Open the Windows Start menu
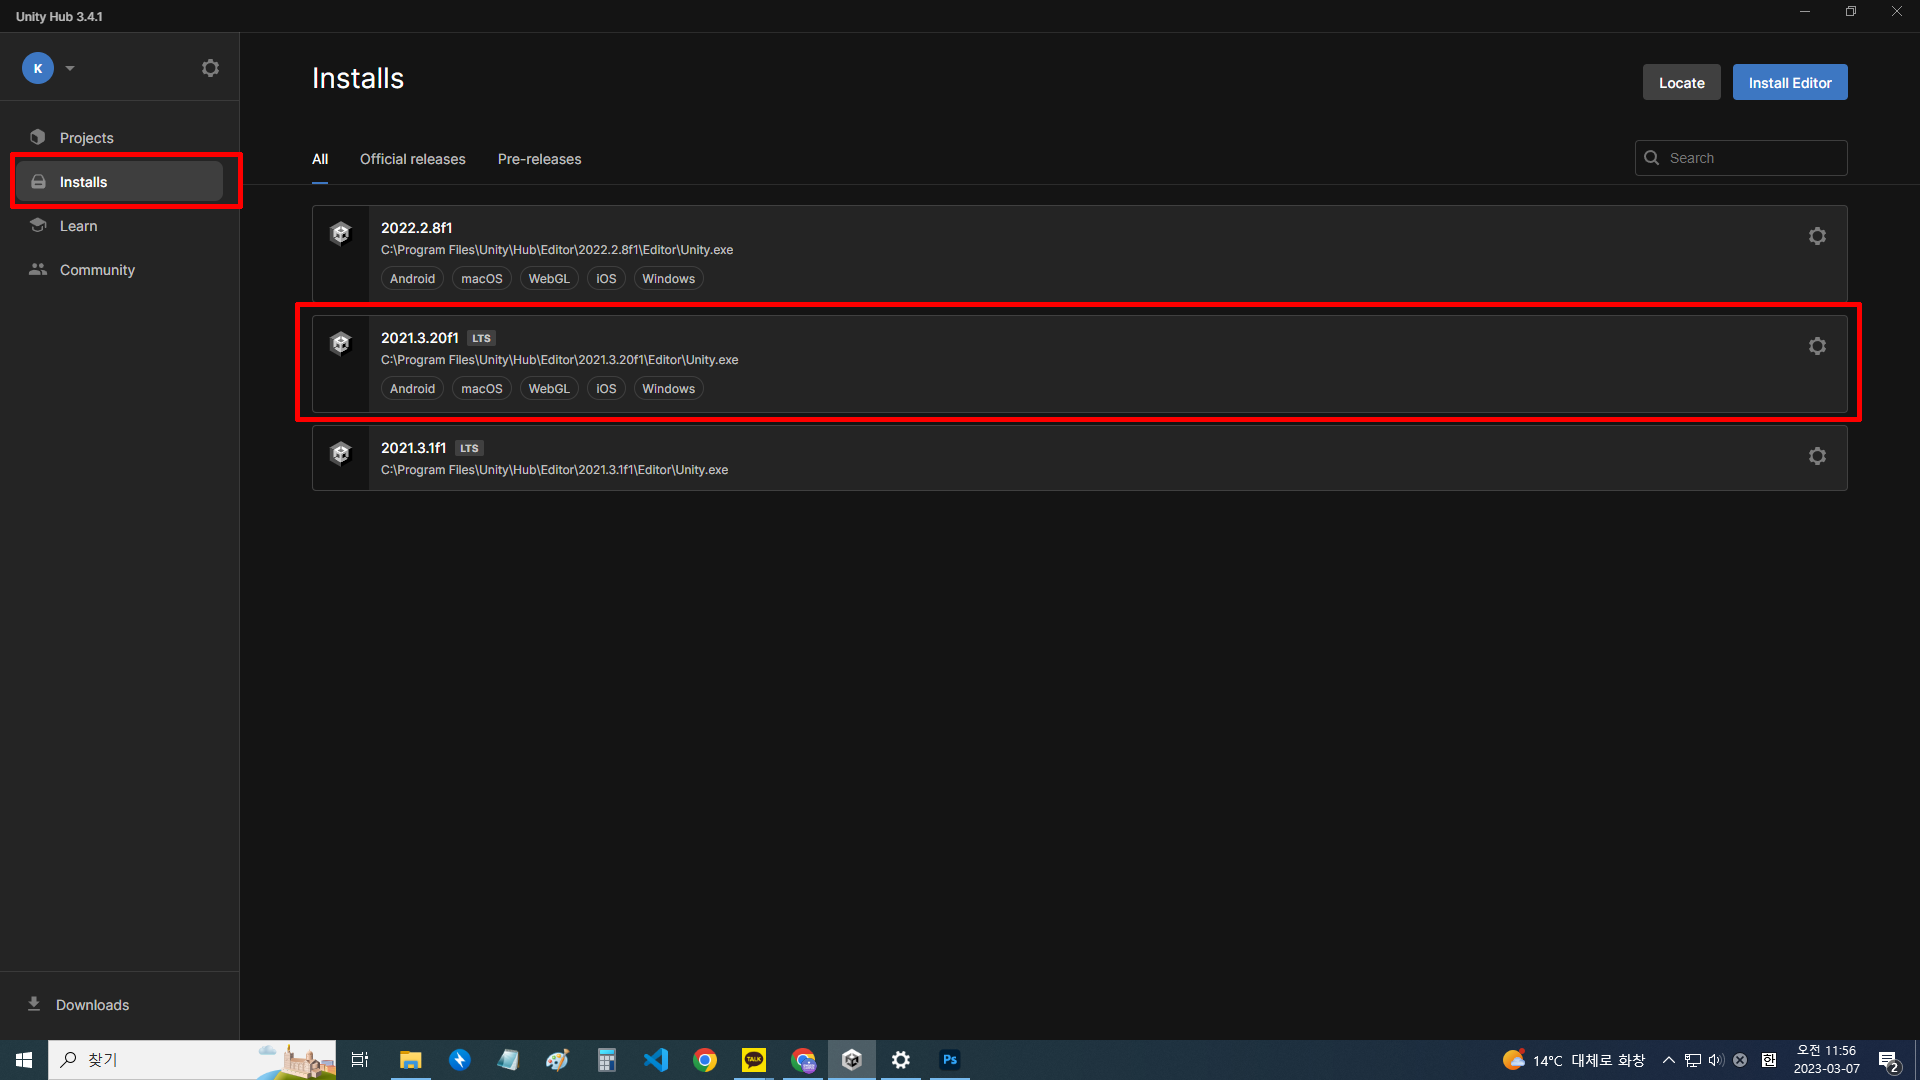Viewport: 1920px width, 1080px height. point(24,1060)
